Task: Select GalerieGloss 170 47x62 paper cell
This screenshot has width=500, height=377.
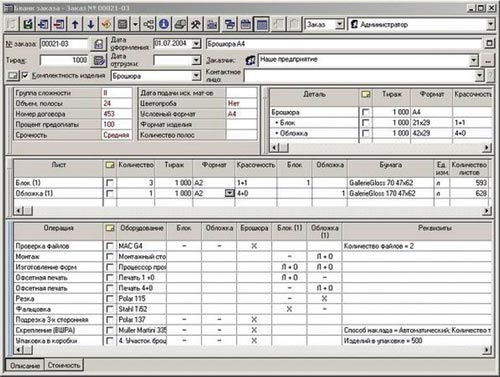Action: point(390,193)
